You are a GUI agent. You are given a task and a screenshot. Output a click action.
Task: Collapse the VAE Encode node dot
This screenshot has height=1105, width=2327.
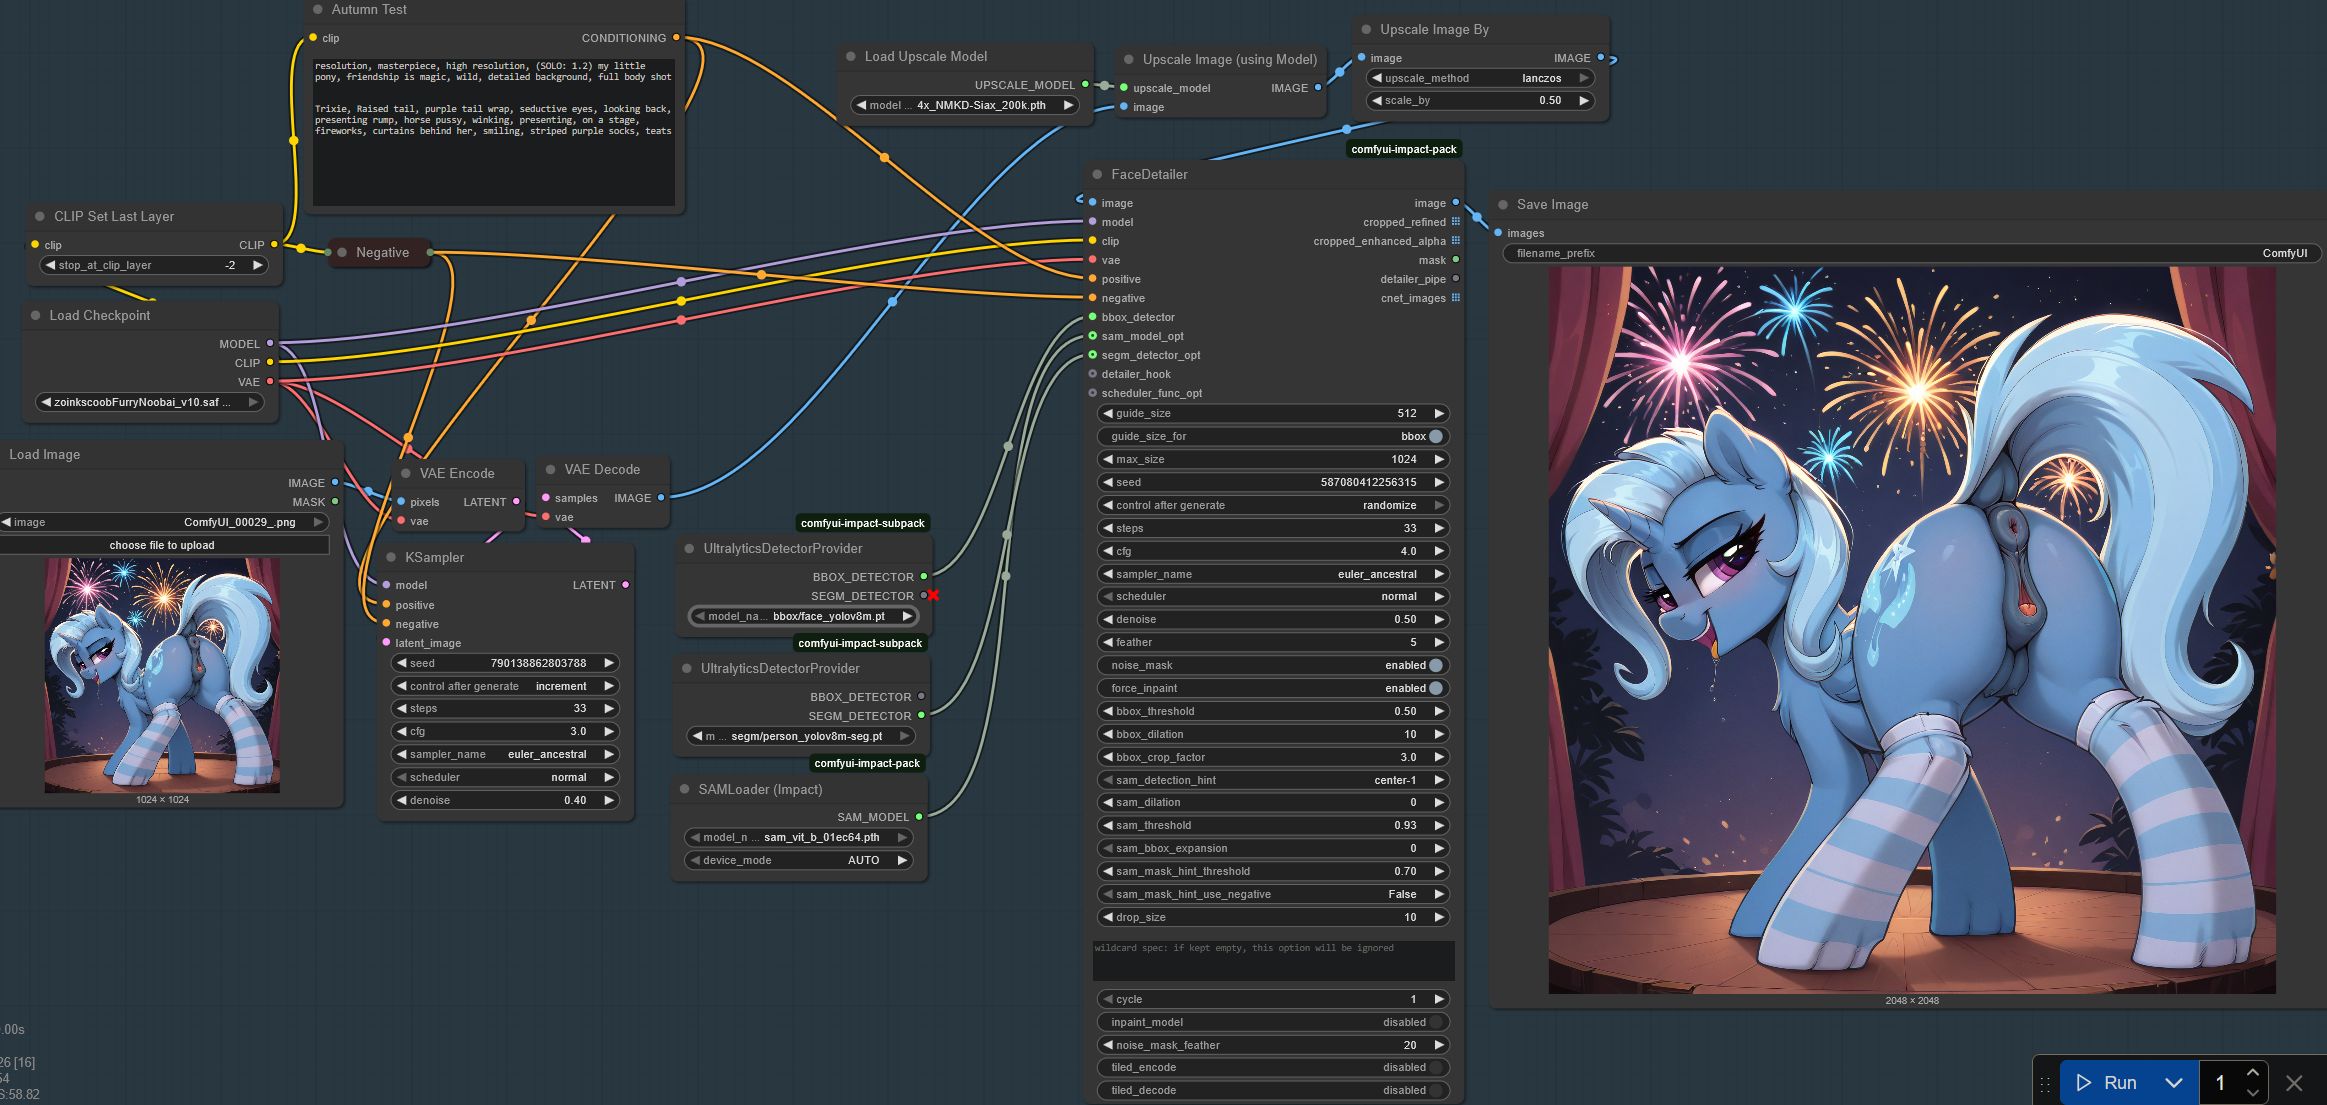coord(406,474)
